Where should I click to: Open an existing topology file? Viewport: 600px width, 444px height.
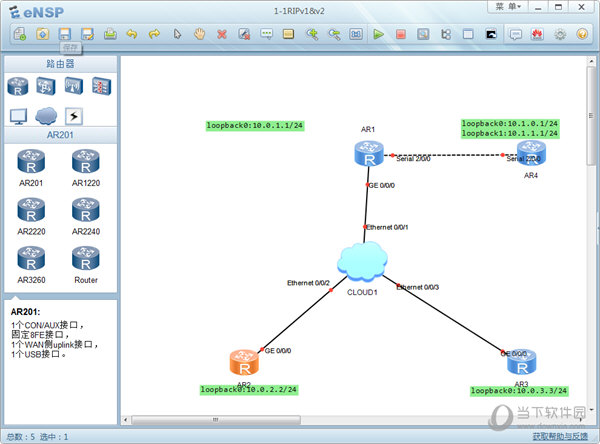(x=42, y=34)
